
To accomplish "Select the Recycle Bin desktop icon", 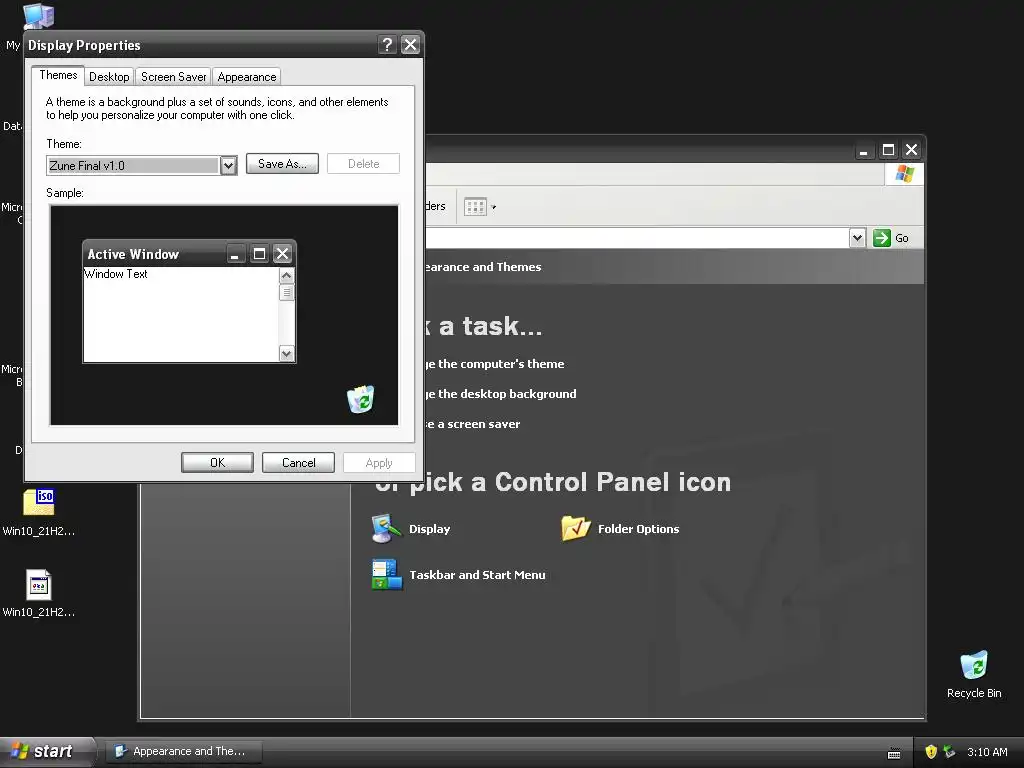I will pyautogui.click(x=974, y=675).
